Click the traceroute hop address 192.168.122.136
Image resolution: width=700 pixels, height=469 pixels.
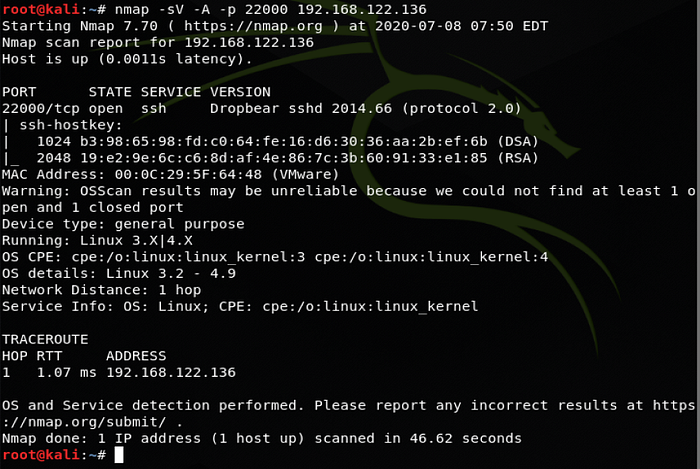(170, 372)
